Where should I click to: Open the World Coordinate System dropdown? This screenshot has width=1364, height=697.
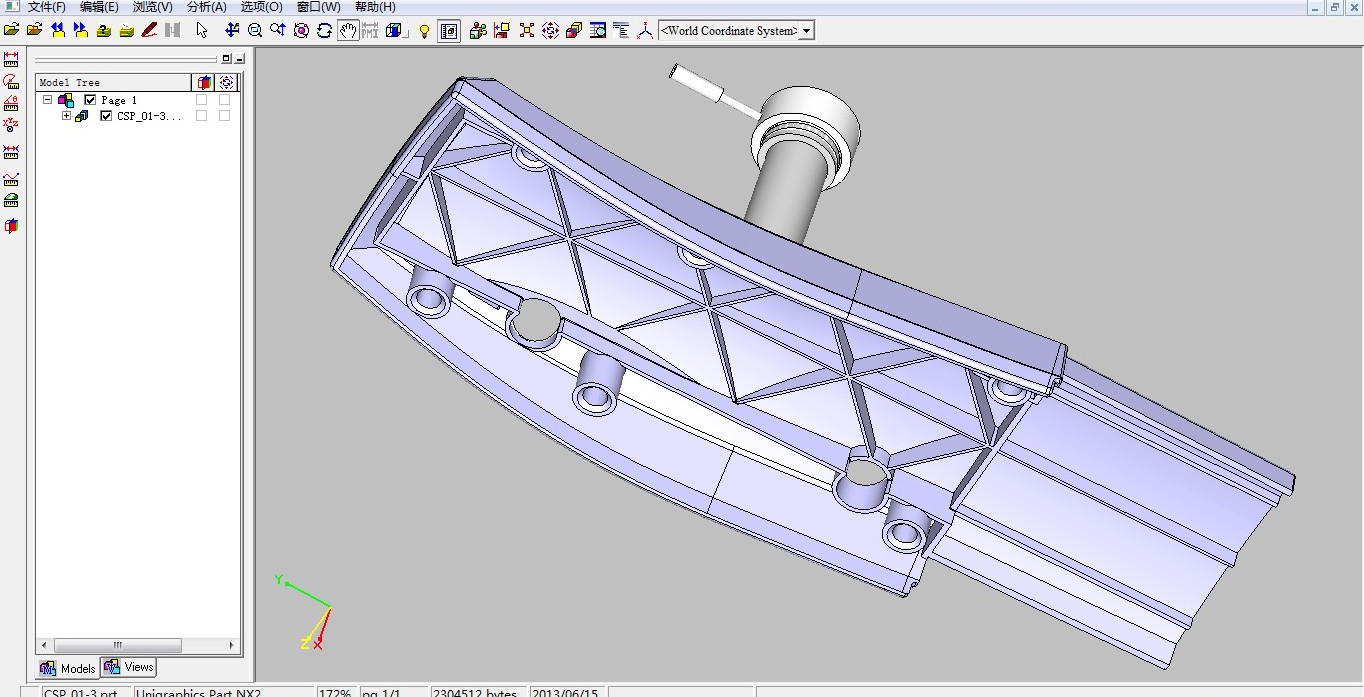(x=807, y=31)
